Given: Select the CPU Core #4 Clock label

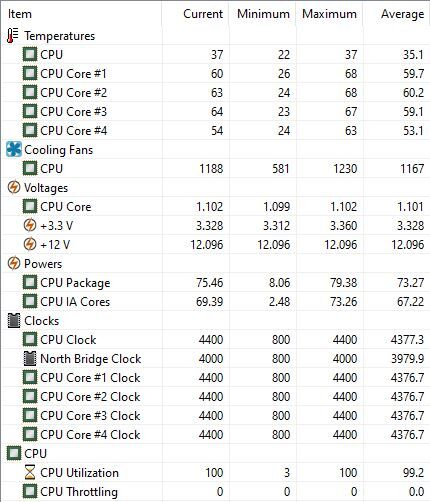Looking at the screenshot, I should tap(90, 435).
